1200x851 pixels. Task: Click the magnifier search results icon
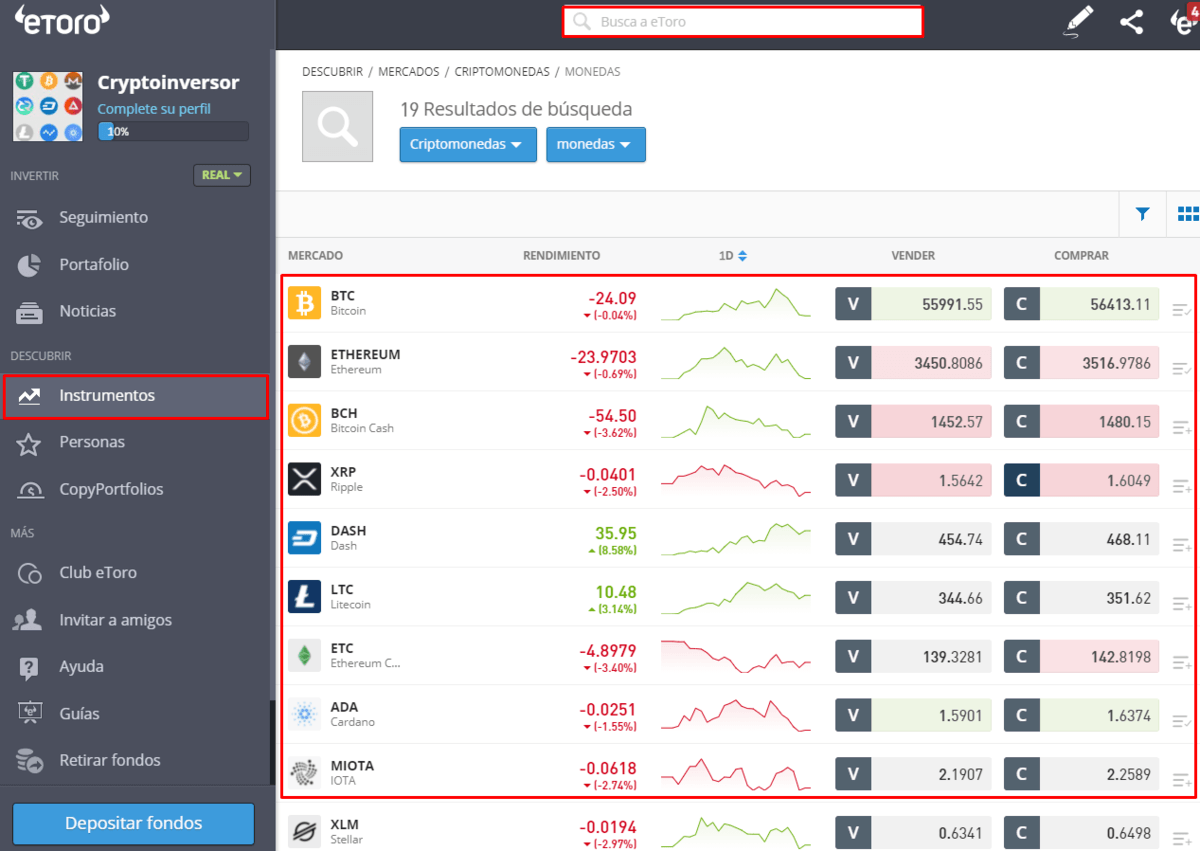[x=337, y=126]
